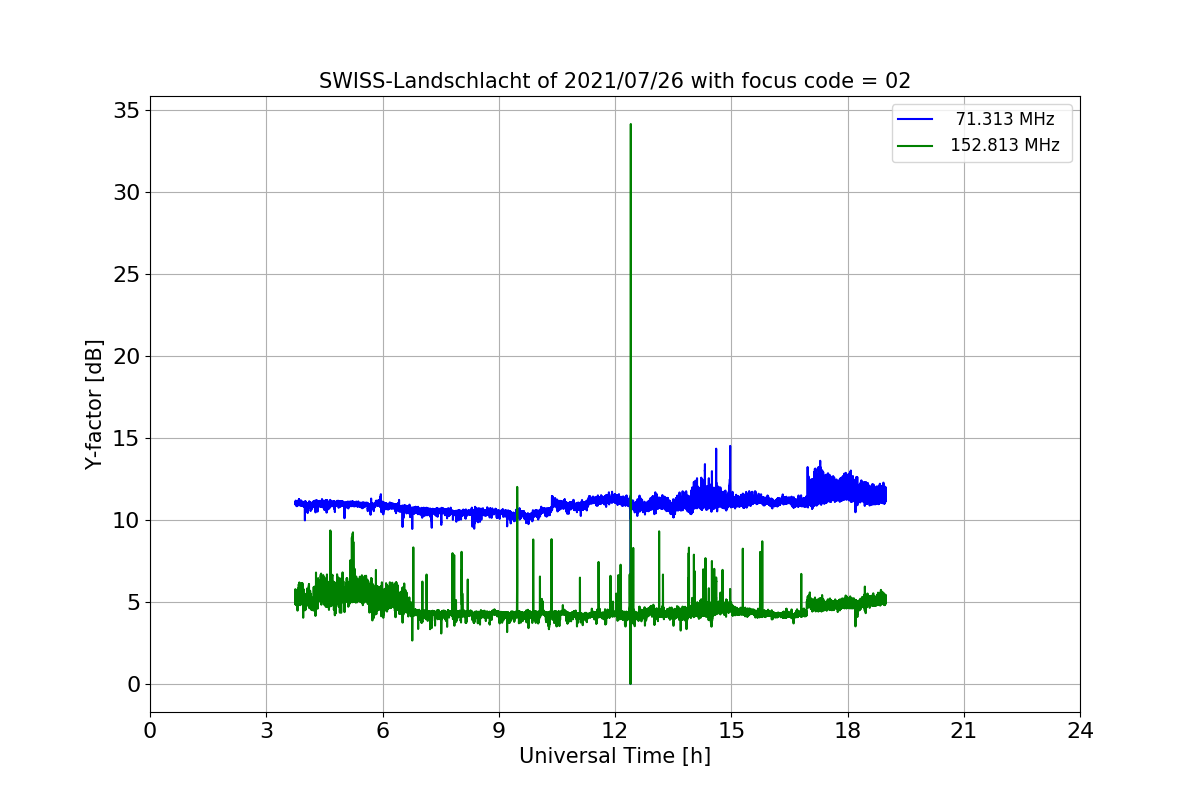1200x800 pixels.
Task: Select the '152.813 MHz' legend label
Action: point(1005,145)
